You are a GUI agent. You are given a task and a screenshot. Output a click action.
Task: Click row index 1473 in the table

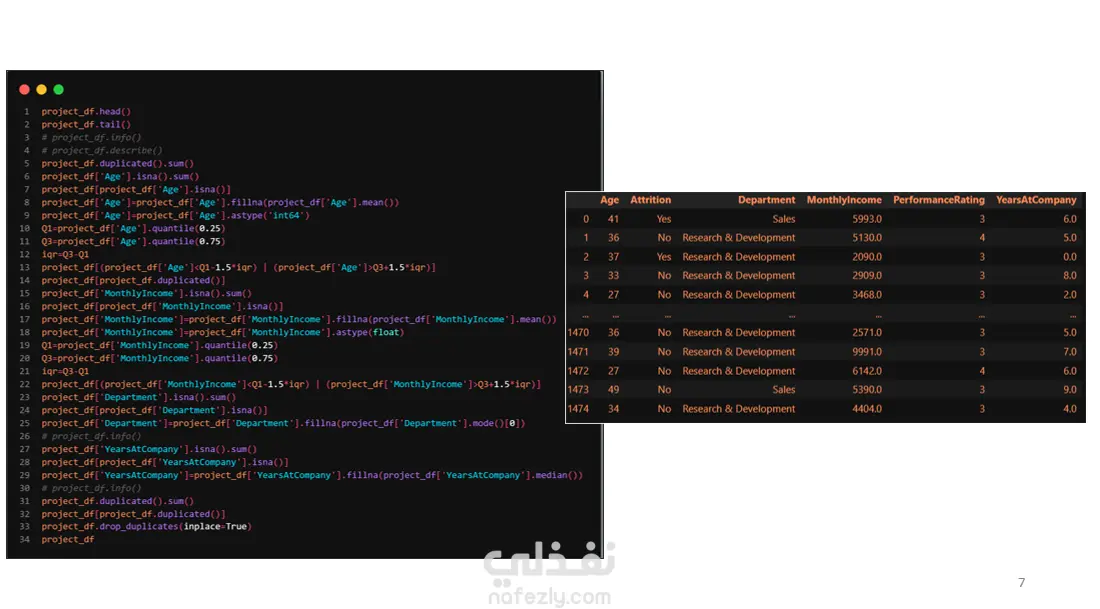[578, 389]
